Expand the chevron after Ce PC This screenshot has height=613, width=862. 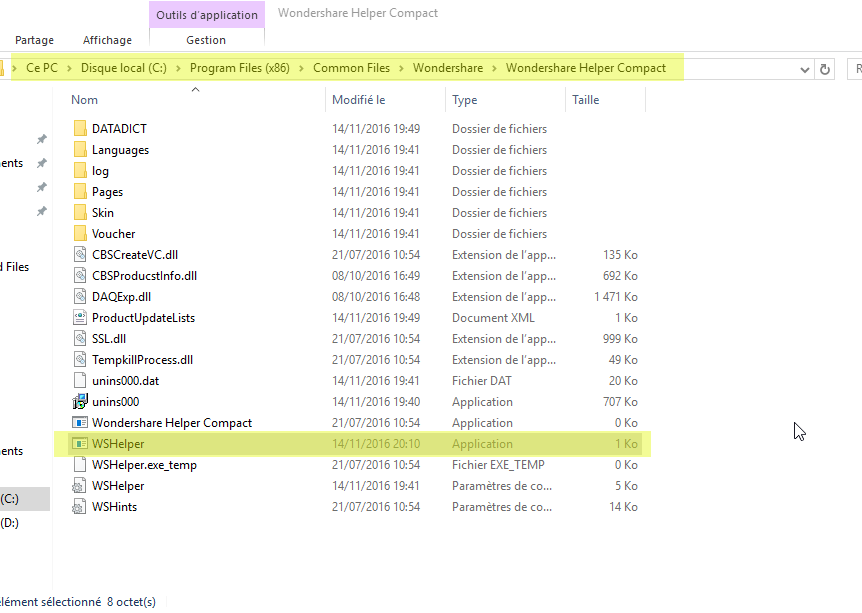point(69,68)
